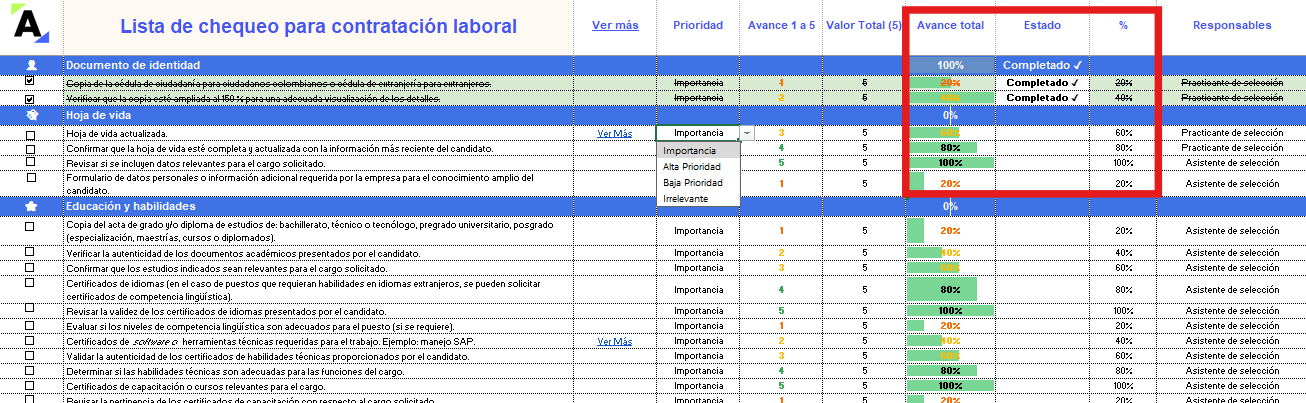1306x403 pixels.
Task: Tick 'Evaluar si los niveles de competencia' checkbox
Action: coord(30,326)
